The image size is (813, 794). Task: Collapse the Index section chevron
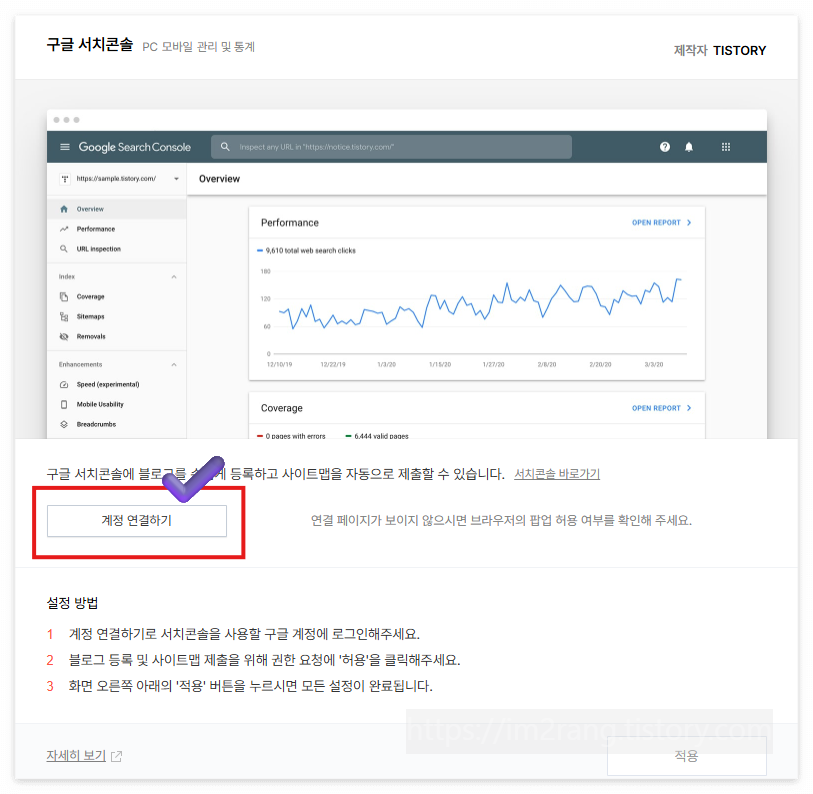point(174,277)
